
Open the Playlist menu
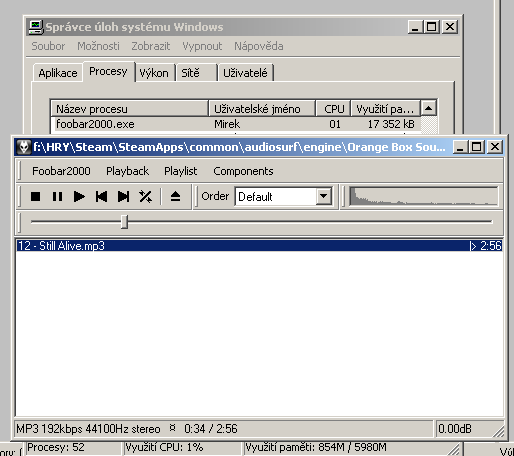click(x=181, y=171)
